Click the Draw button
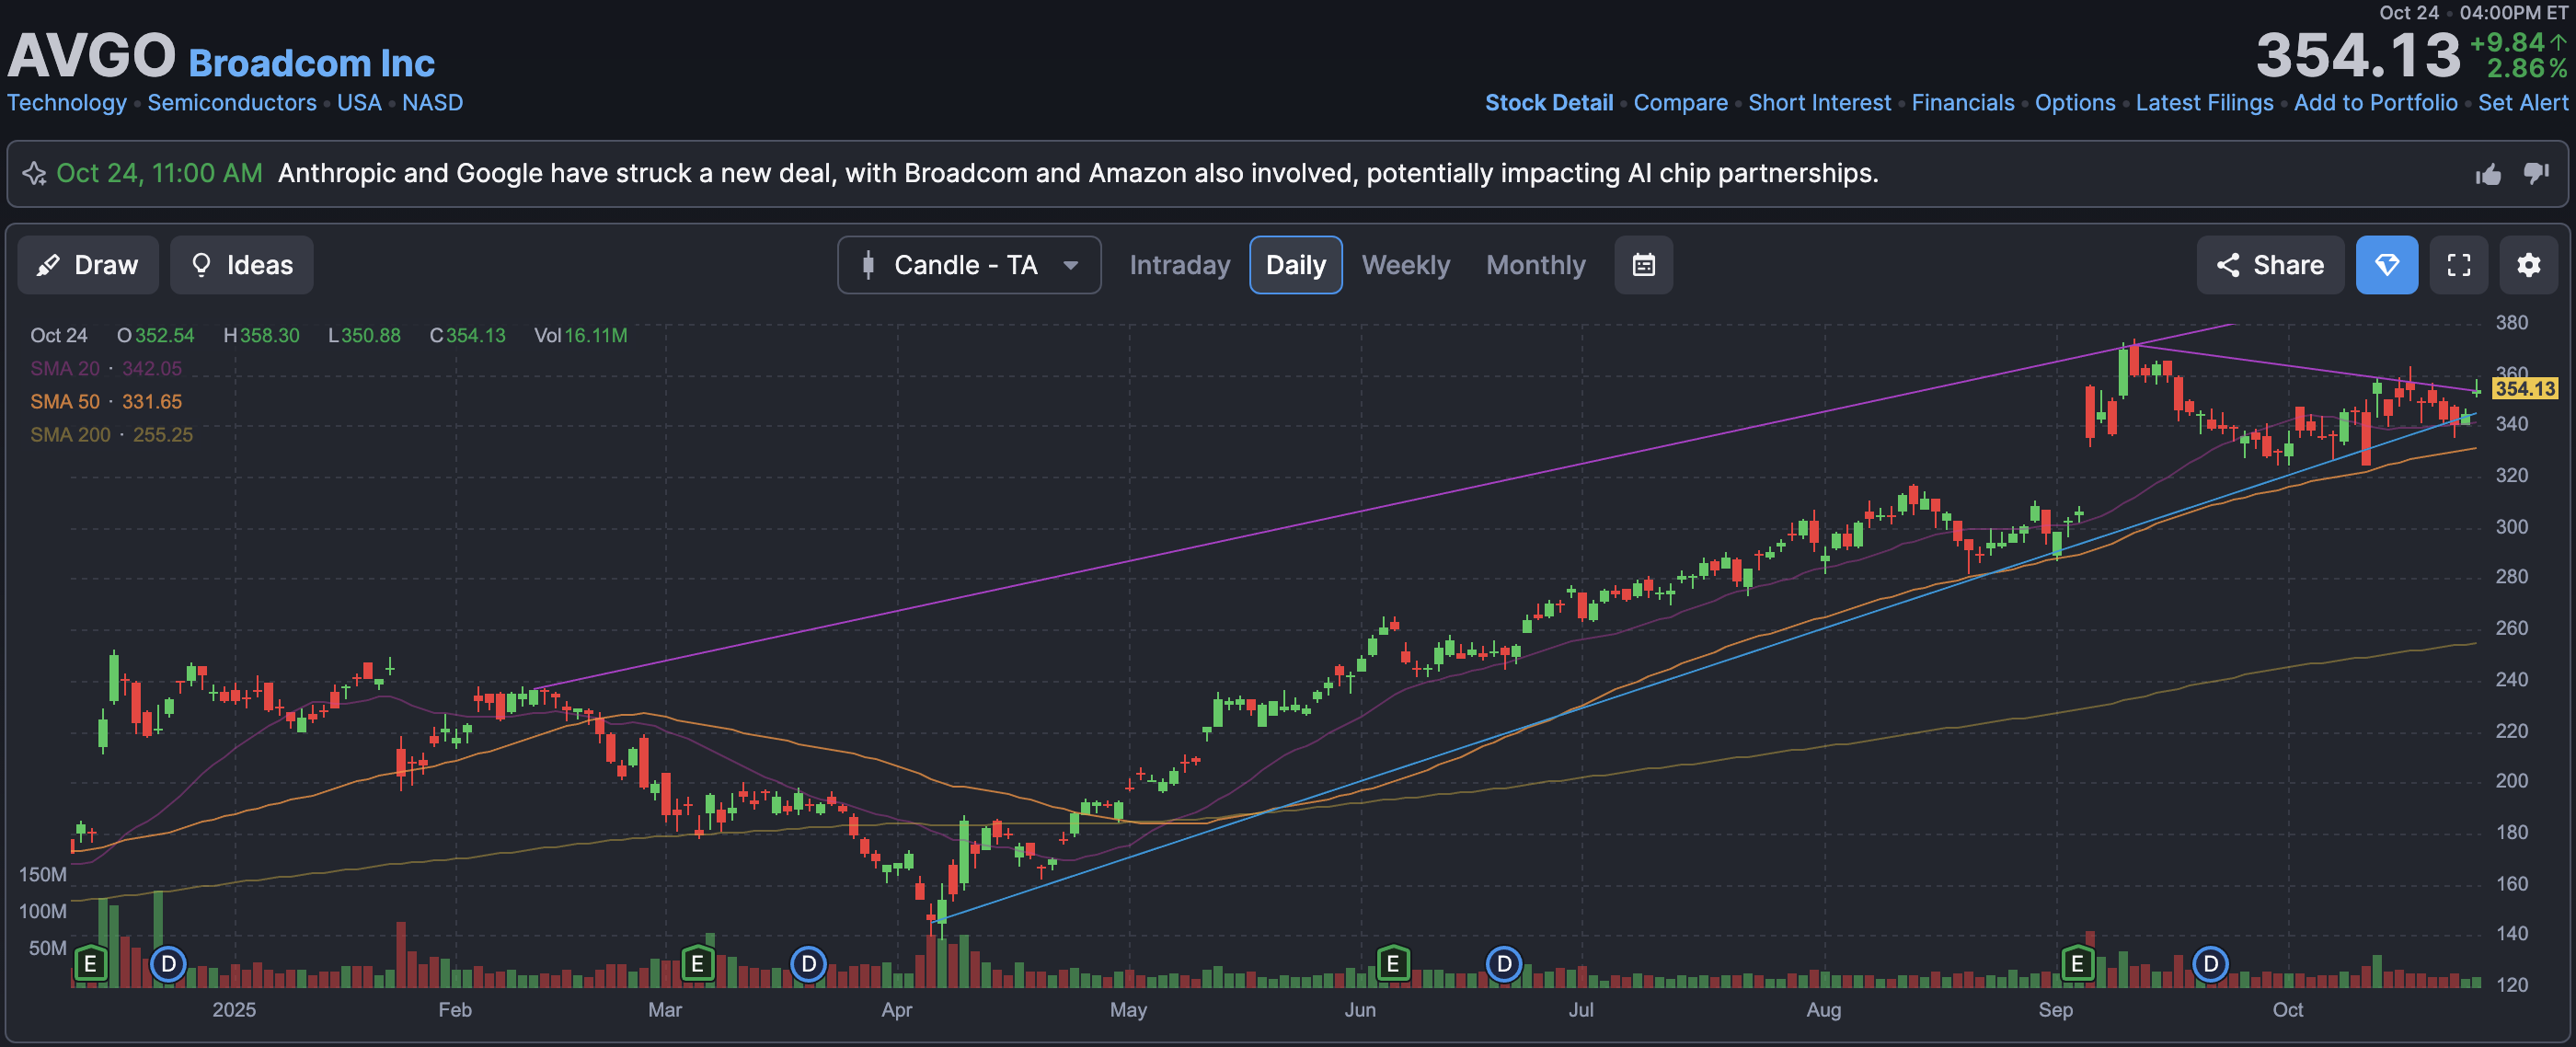The width and height of the screenshot is (2576, 1047). coord(88,265)
